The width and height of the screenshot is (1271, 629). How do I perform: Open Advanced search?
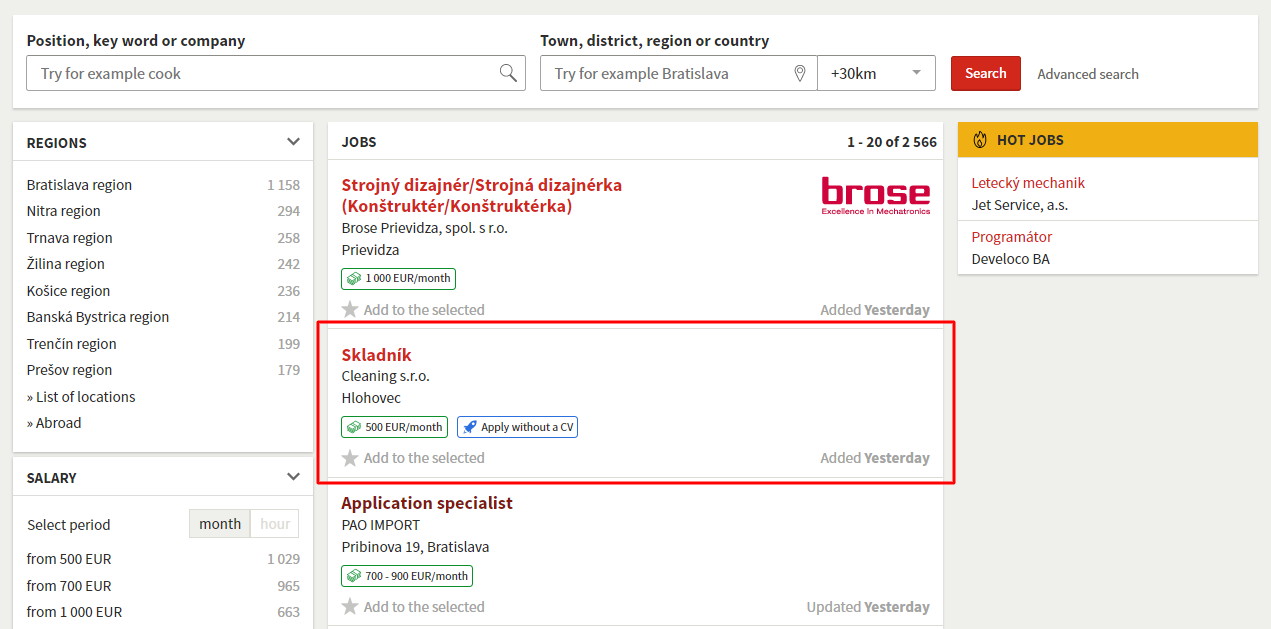point(1088,74)
